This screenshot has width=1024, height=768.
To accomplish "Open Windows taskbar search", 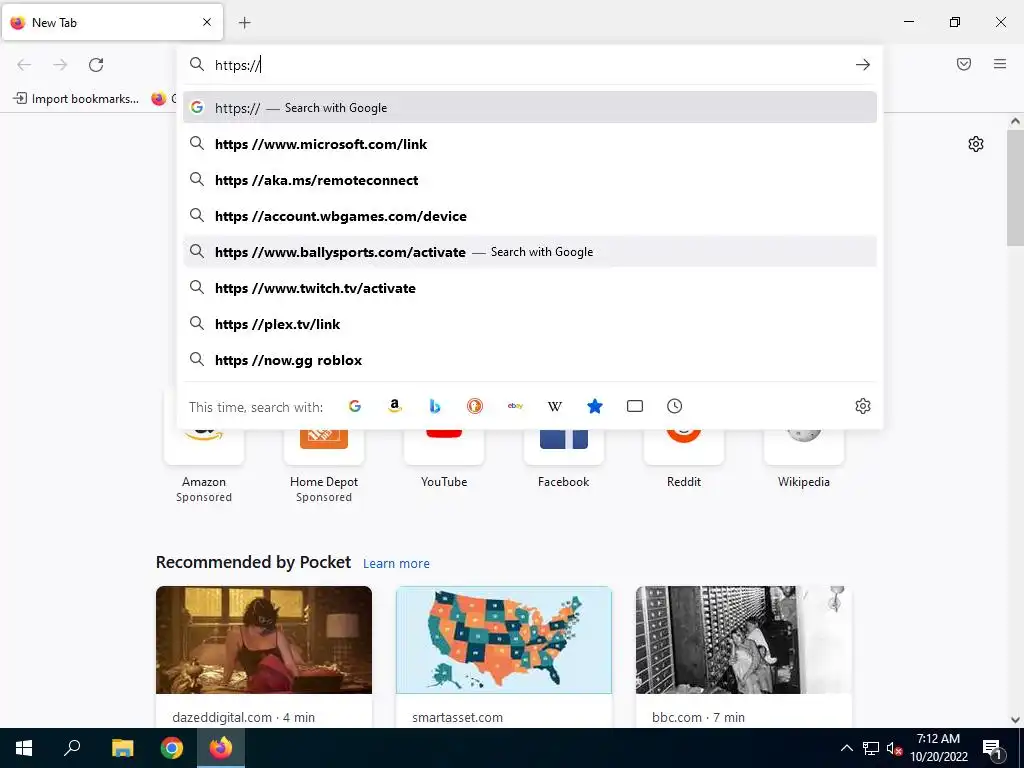I will click(72, 748).
